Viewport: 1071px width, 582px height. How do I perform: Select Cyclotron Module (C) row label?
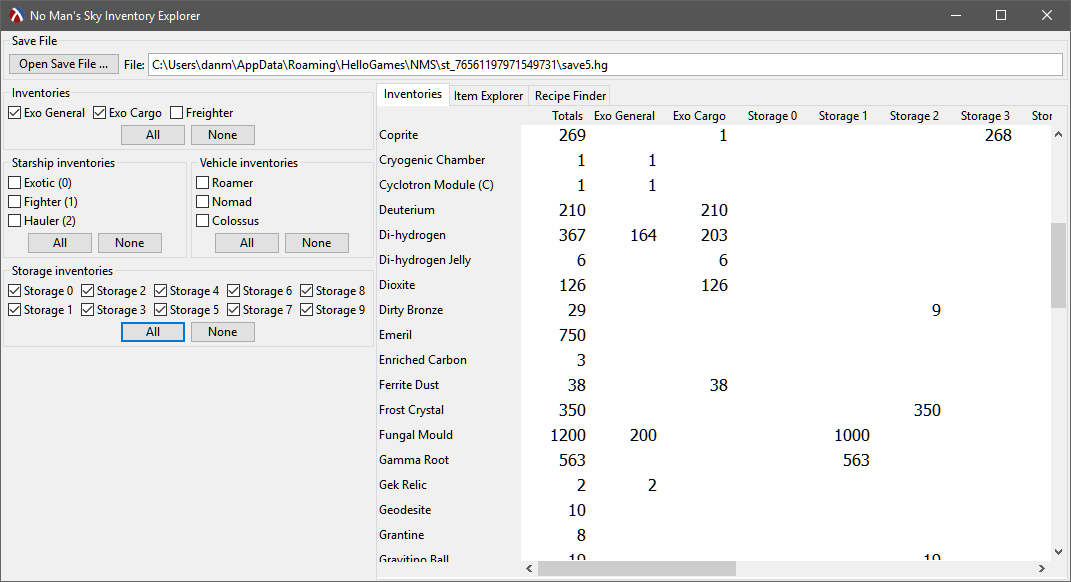point(436,185)
